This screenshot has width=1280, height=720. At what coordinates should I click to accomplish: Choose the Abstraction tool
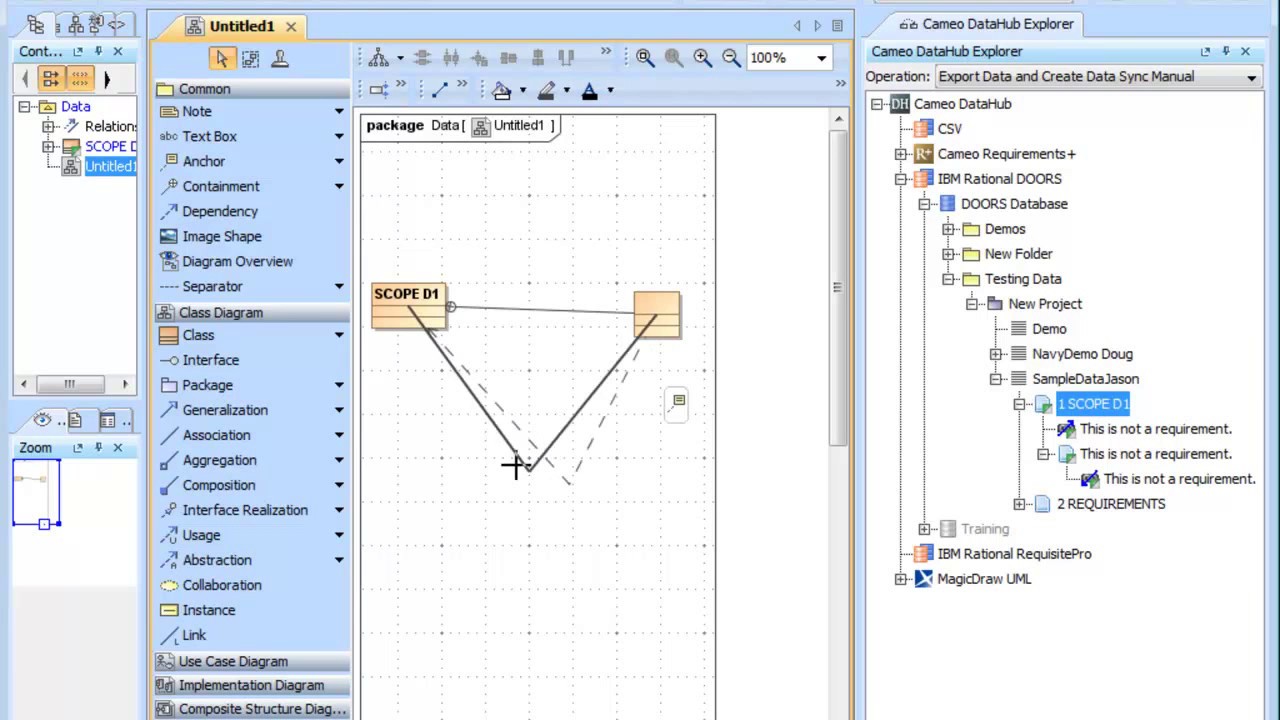217,560
